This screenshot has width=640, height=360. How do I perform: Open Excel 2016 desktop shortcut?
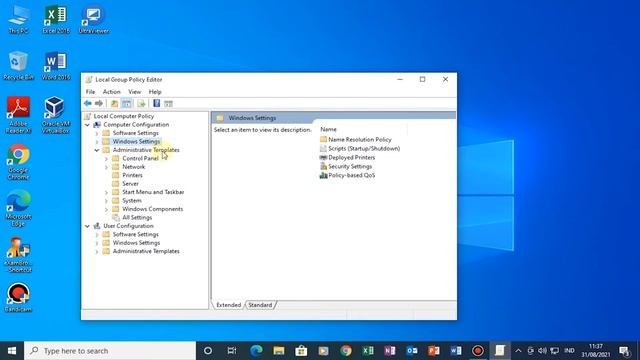click(x=56, y=20)
